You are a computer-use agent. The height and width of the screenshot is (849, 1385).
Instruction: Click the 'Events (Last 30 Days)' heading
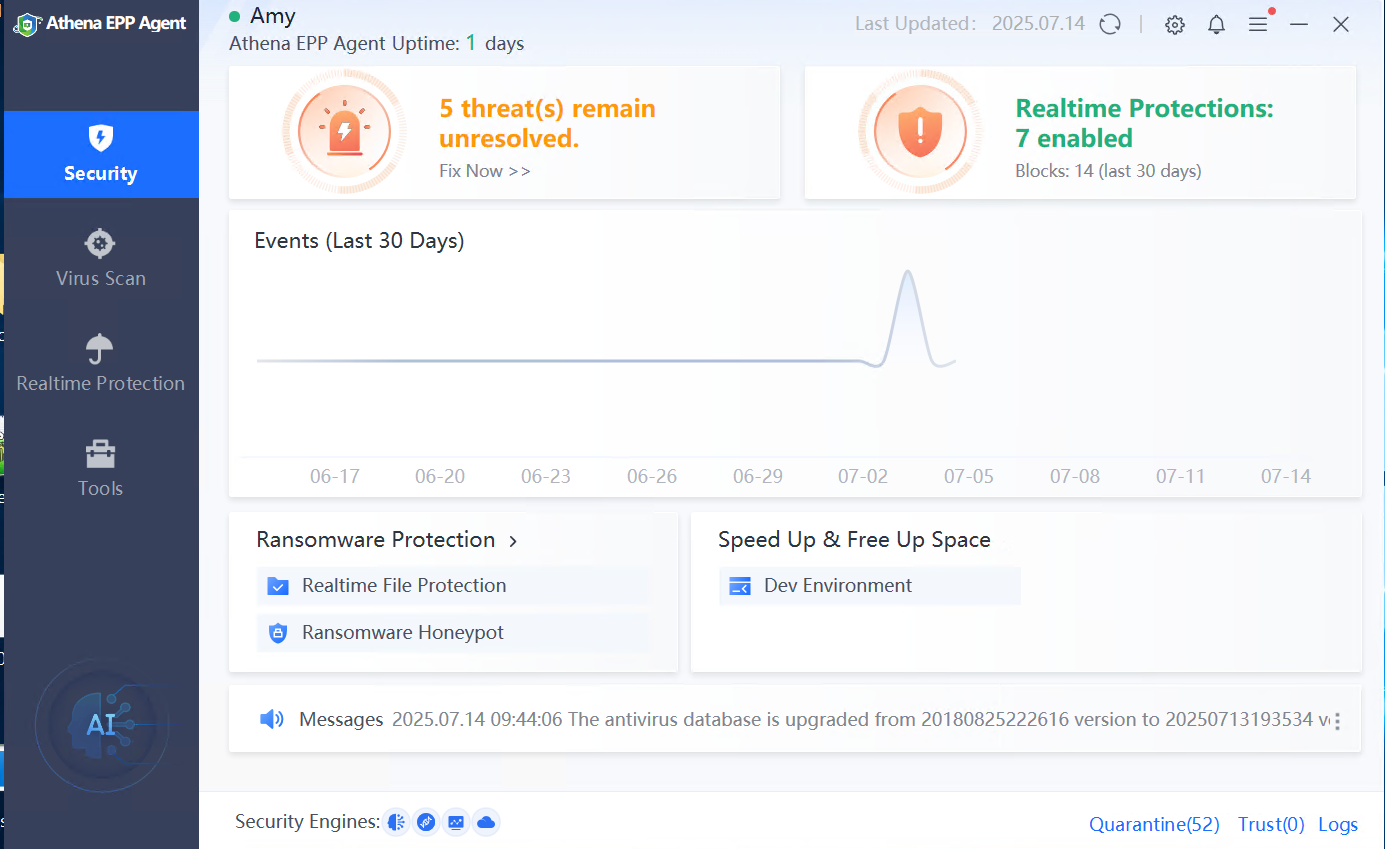[x=359, y=241]
